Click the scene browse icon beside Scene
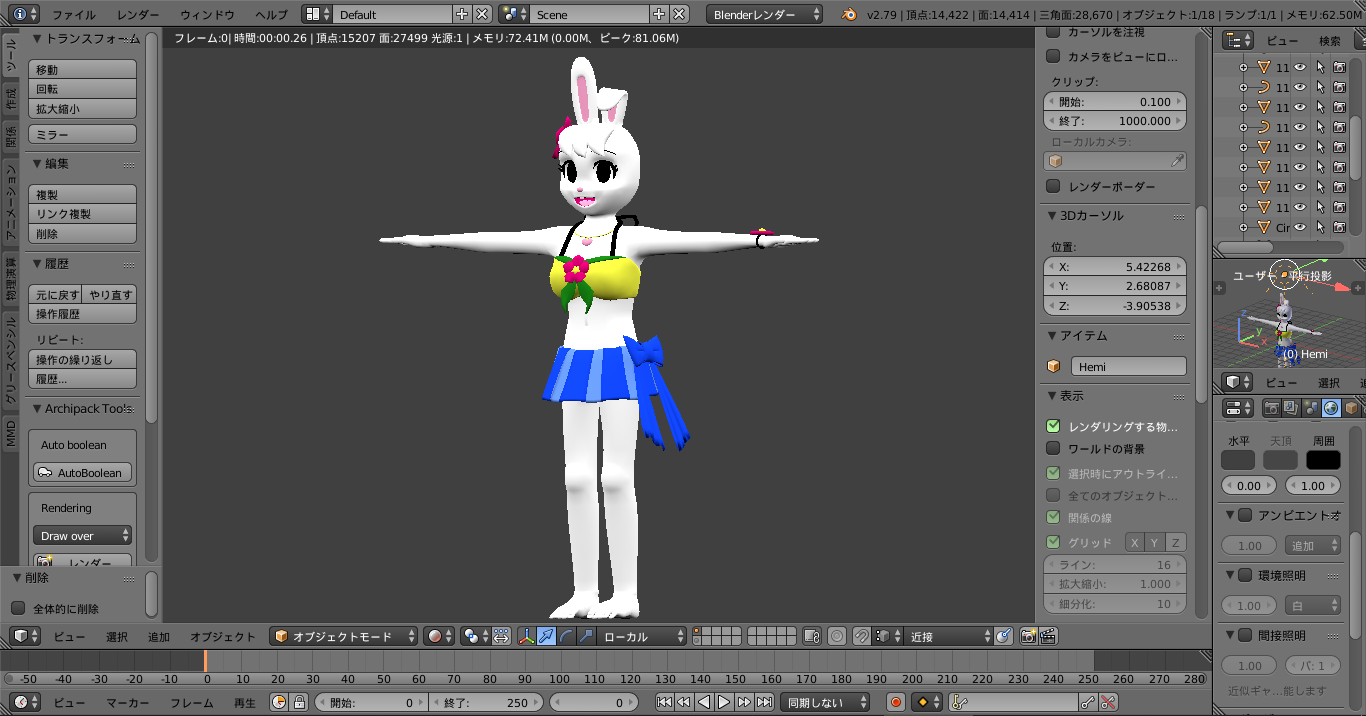The height and width of the screenshot is (716, 1366). point(513,14)
